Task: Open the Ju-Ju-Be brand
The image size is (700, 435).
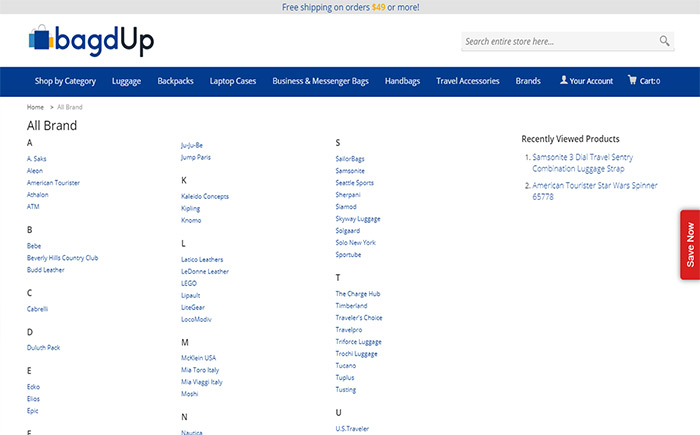Action: 192,145
